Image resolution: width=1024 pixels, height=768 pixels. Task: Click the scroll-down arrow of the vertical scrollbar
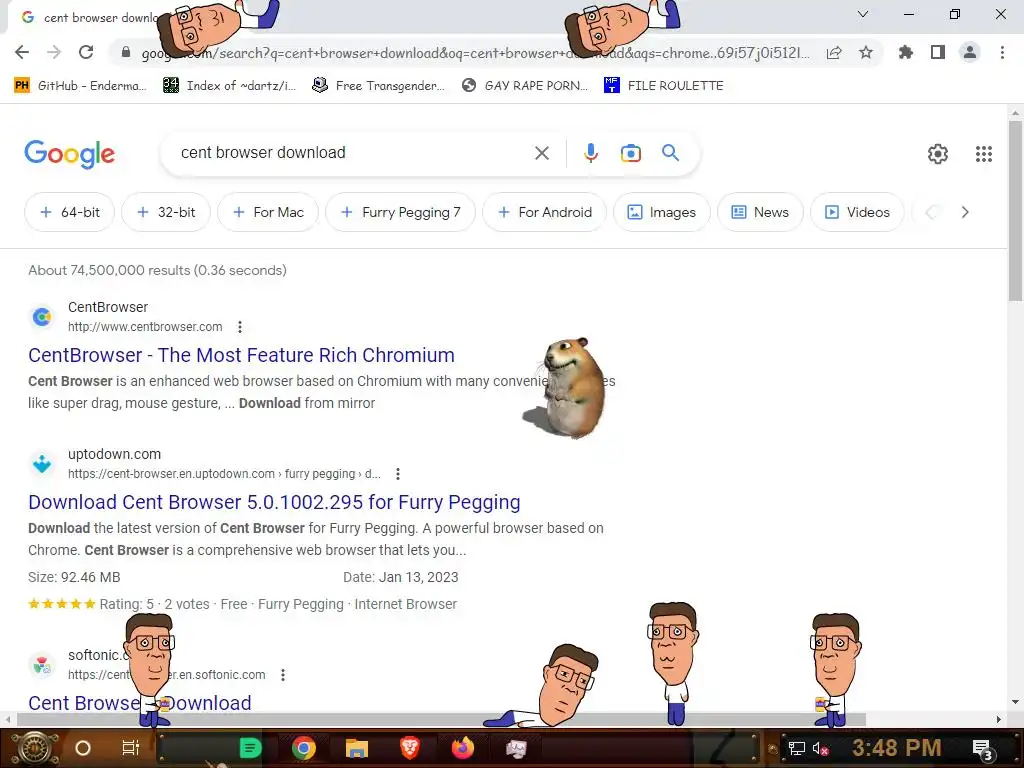point(1016,703)
